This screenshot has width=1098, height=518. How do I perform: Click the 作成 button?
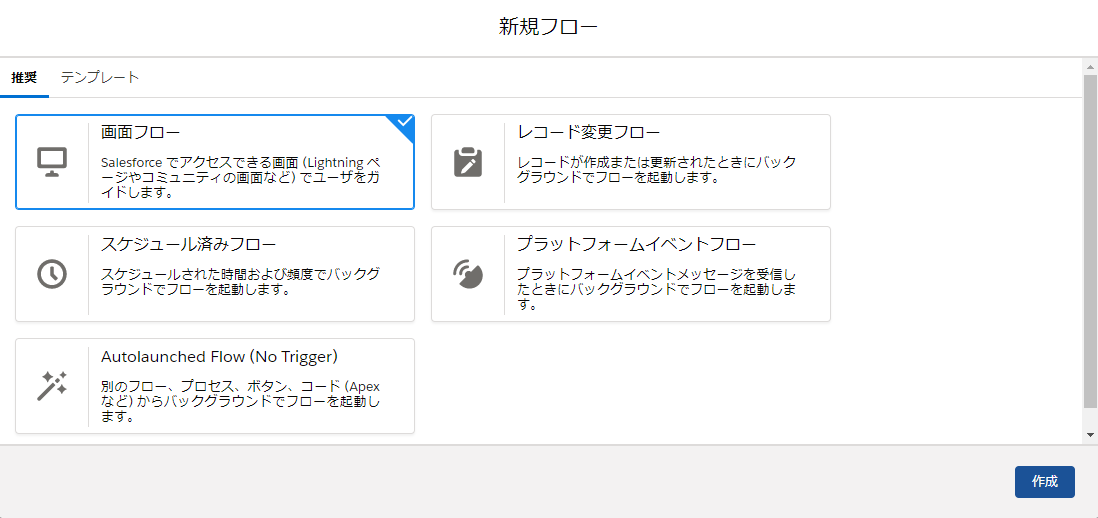click(x=1044, y=482)
